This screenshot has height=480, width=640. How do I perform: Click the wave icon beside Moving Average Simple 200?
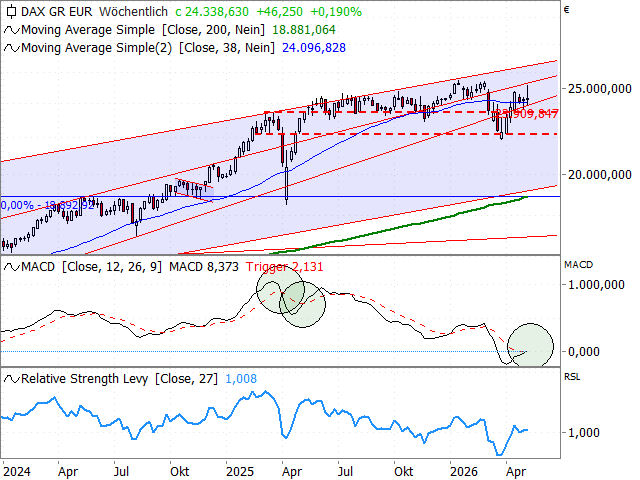coord(11,30)
